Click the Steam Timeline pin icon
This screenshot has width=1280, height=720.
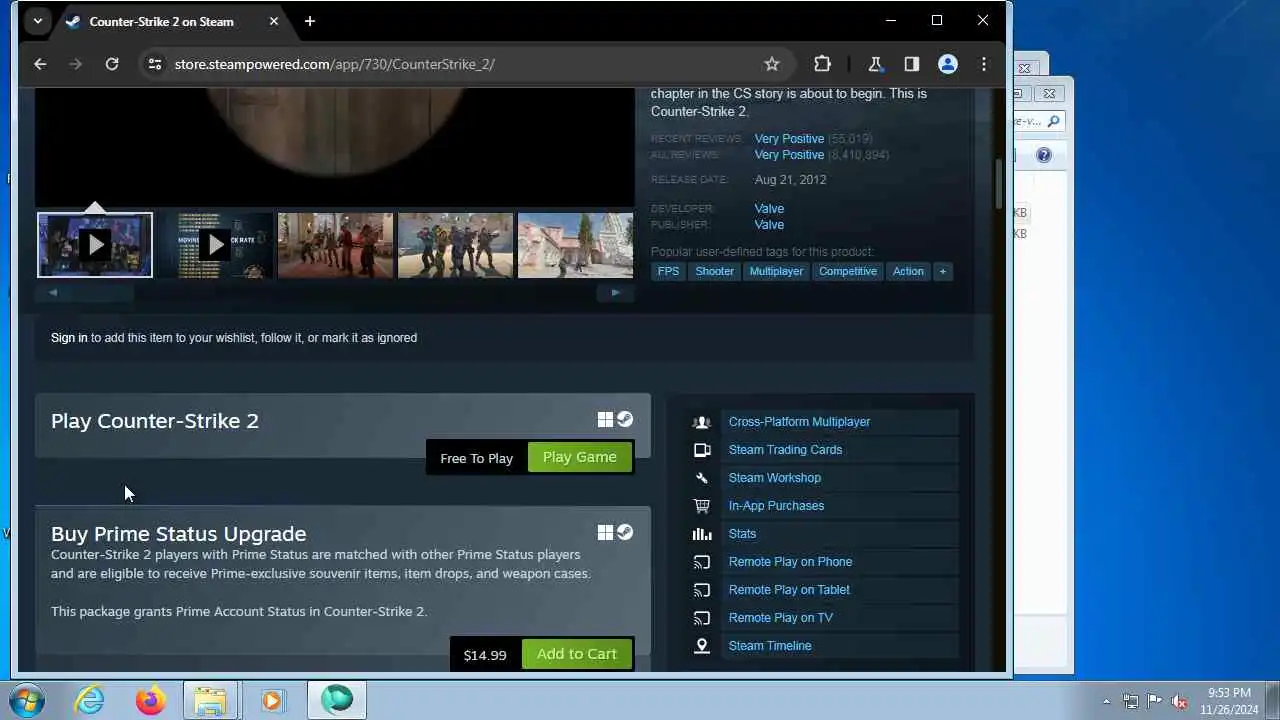pos(702,646)
